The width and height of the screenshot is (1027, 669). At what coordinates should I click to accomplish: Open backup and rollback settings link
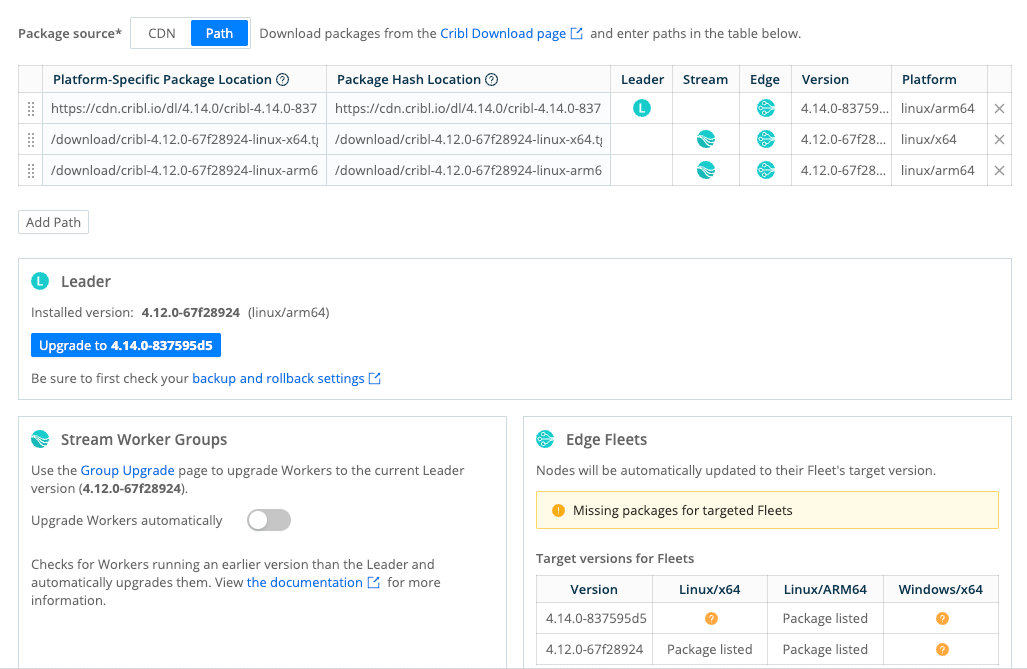coord(278,379)
